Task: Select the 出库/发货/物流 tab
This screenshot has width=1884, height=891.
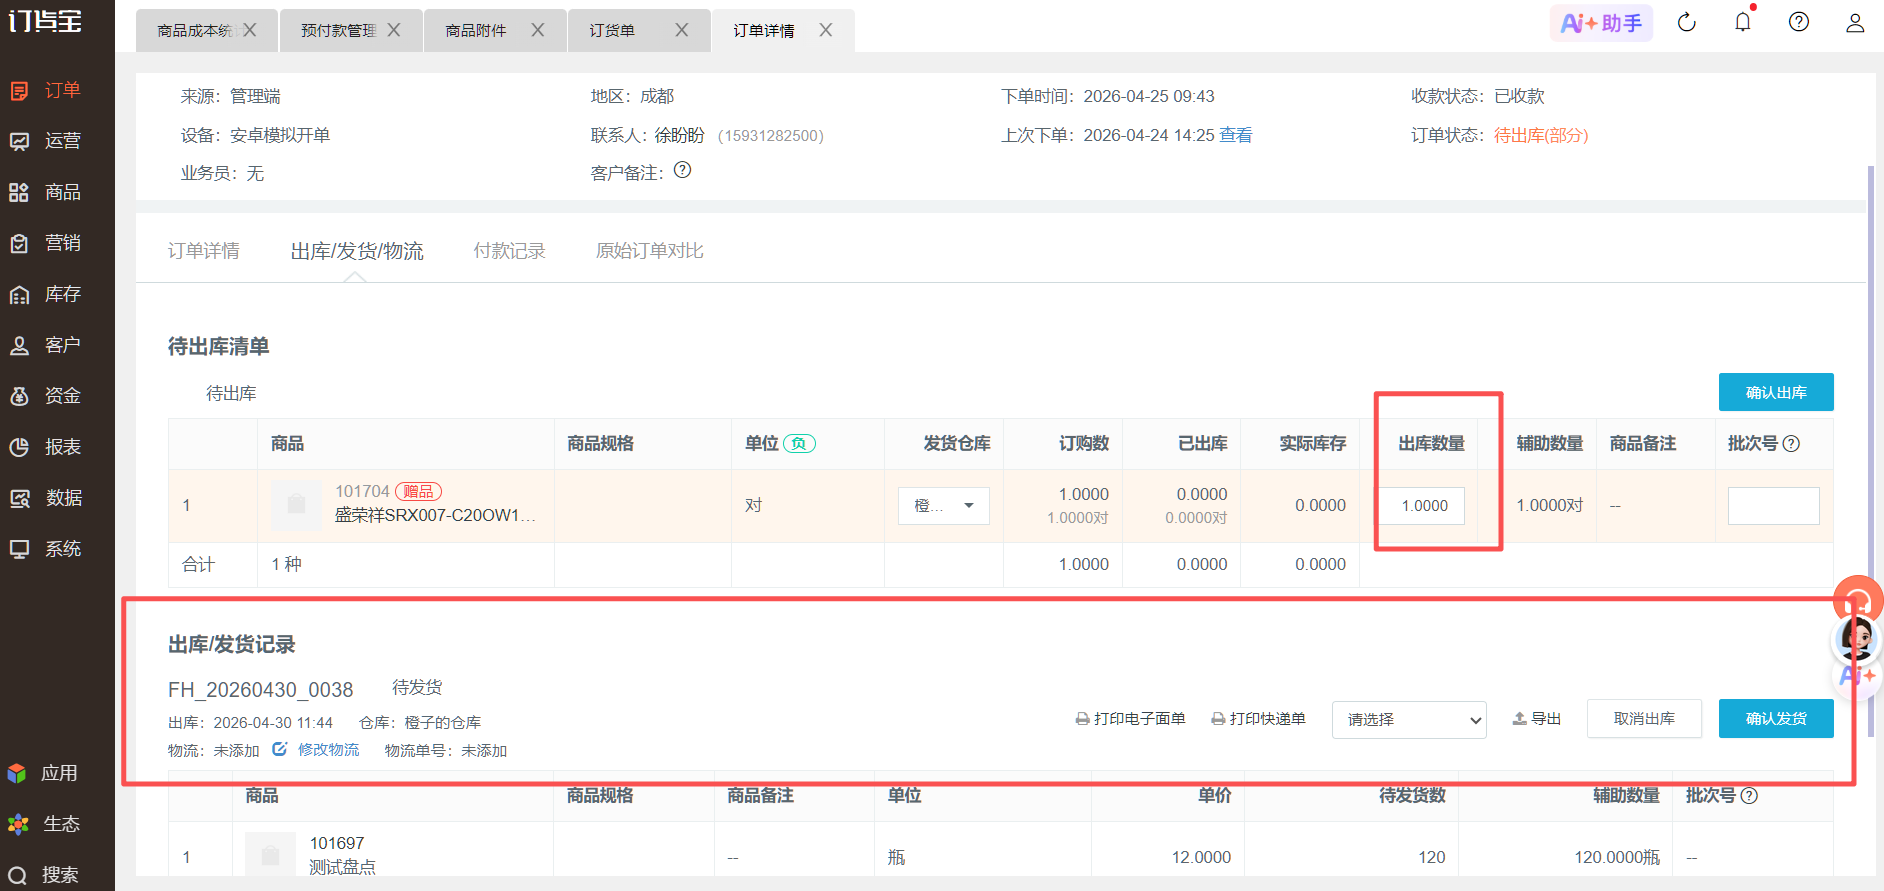Action: [357, 251]
